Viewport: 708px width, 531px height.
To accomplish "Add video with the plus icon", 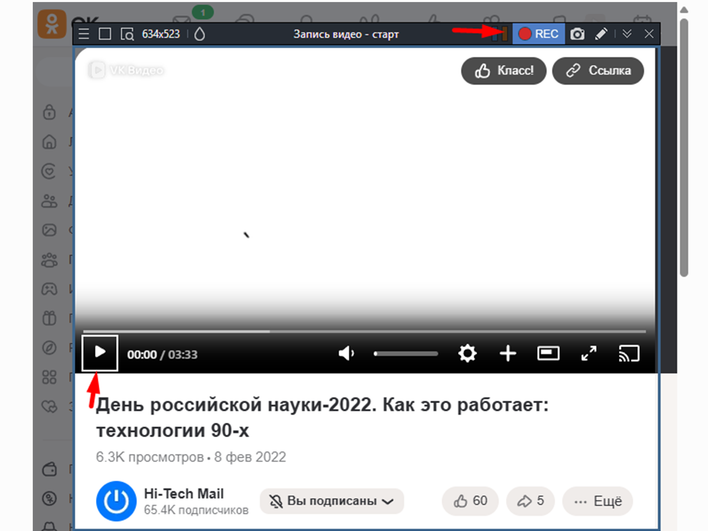I will point(508,353).
